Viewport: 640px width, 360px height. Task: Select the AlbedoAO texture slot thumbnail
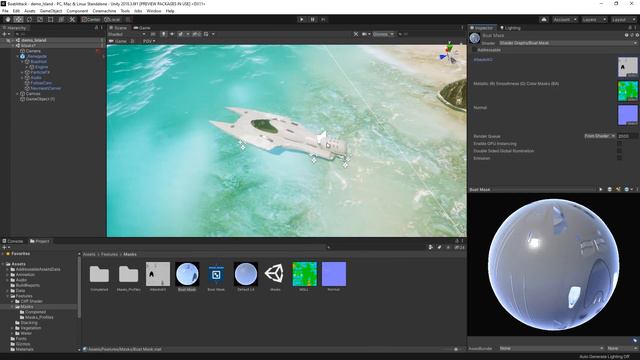pyautogui.click(x=627, y=67)
